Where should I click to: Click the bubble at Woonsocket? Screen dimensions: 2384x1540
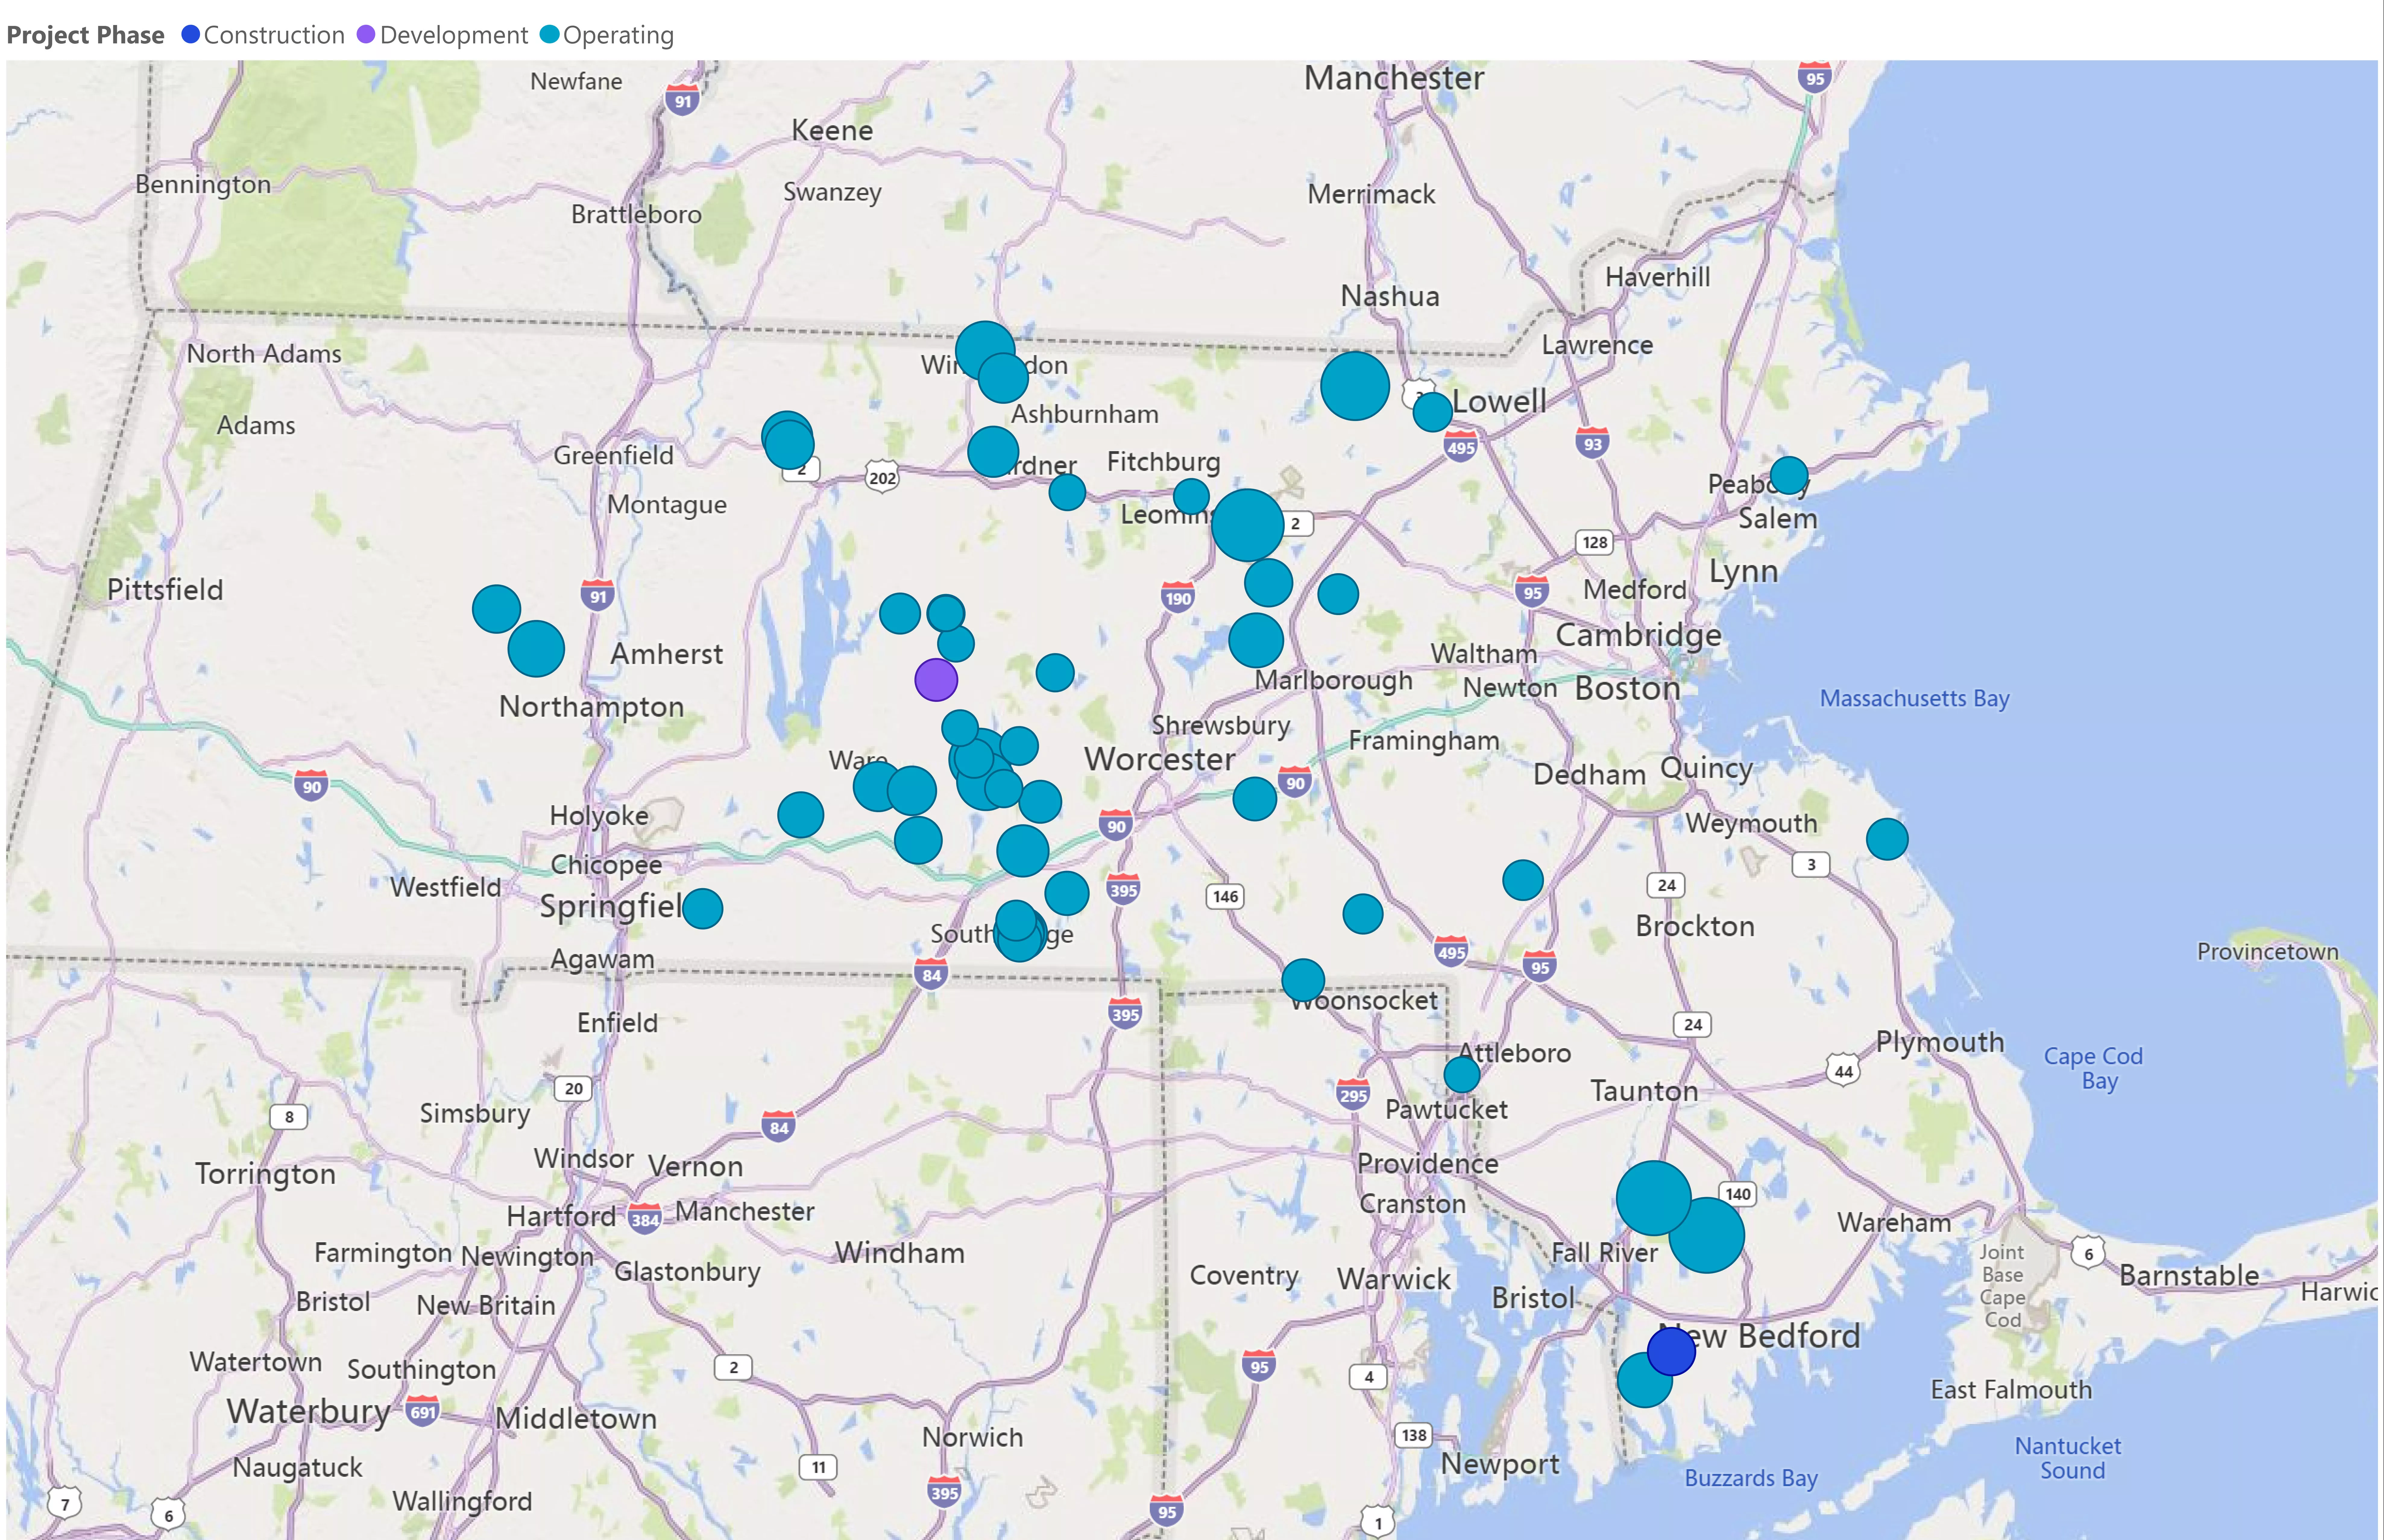tap(1303, 980)
